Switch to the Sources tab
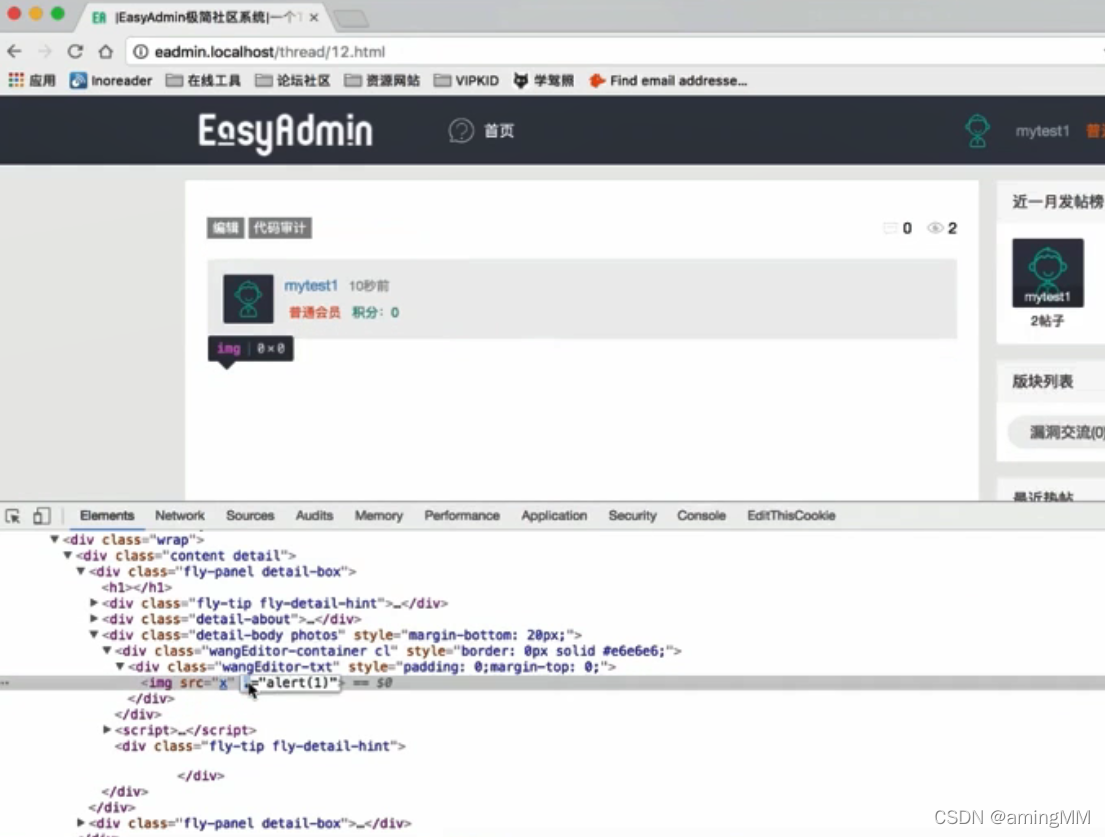Image resolution: width=1105 pixels, height=837 pixels. pos(250,516)
